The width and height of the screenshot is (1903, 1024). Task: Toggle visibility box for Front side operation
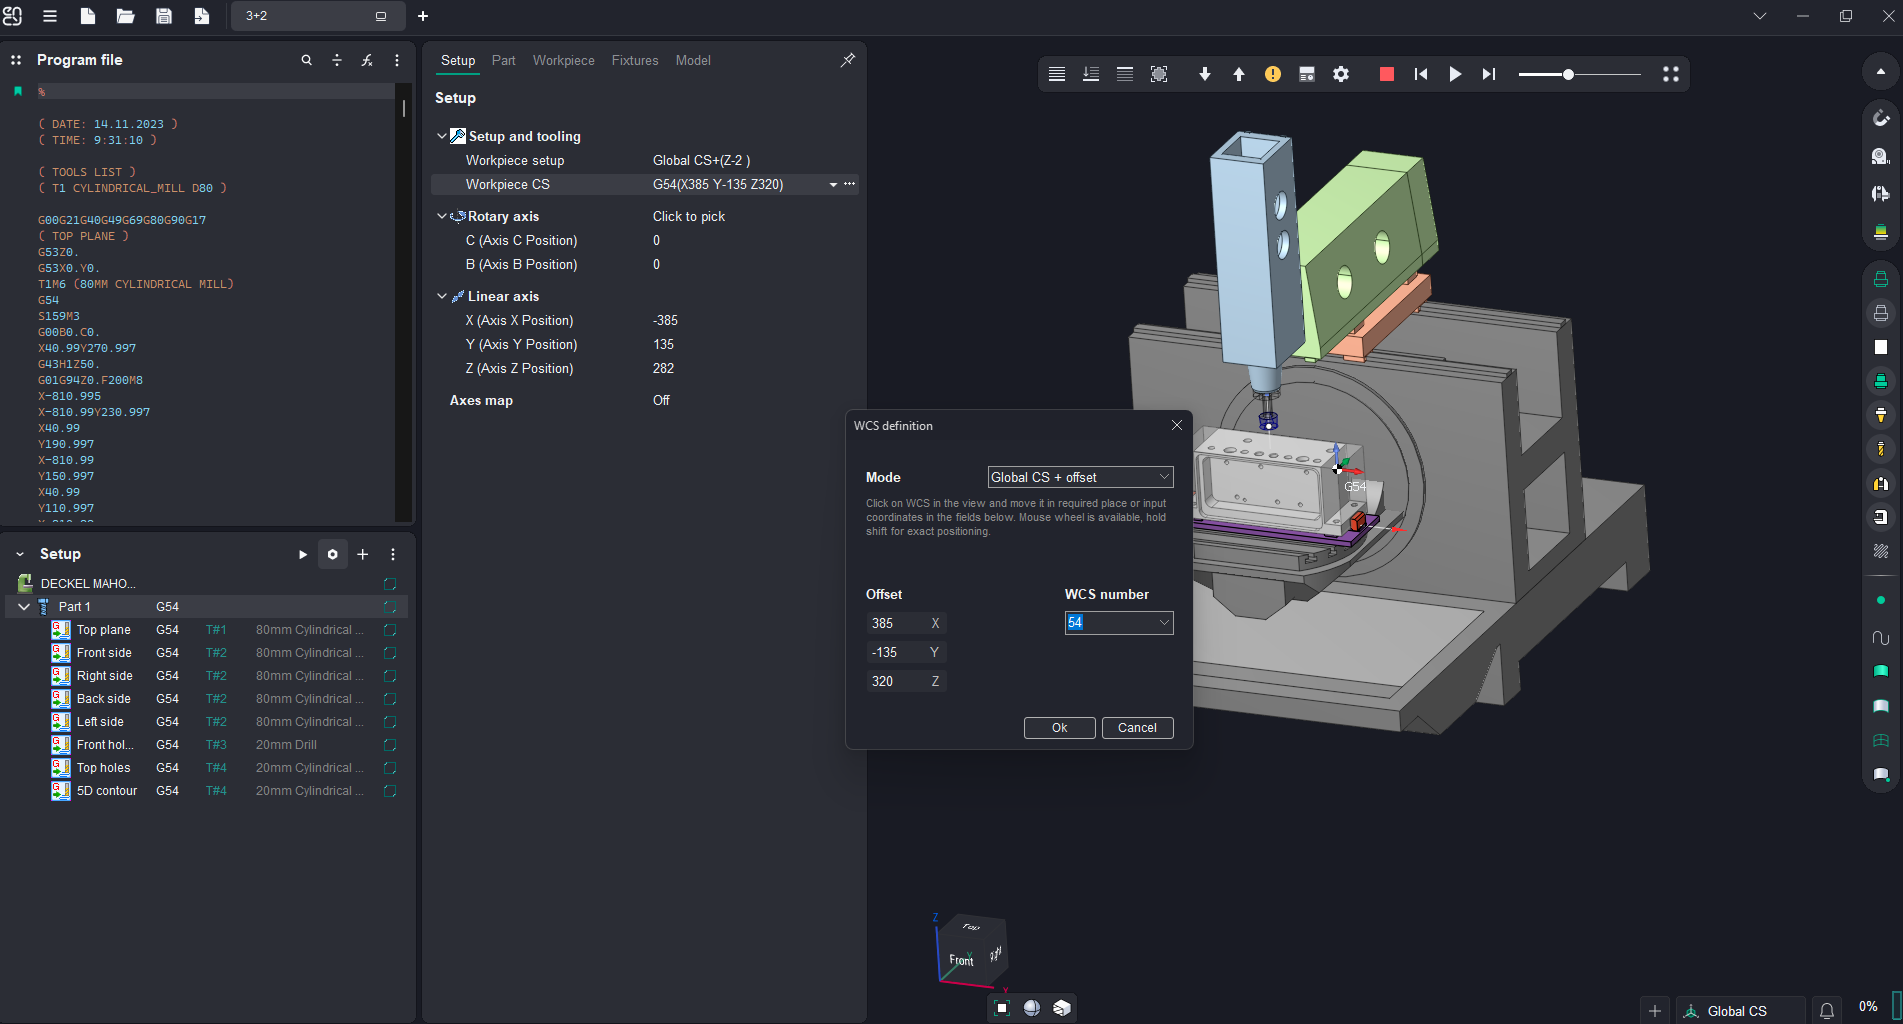(x=390, y=653)
